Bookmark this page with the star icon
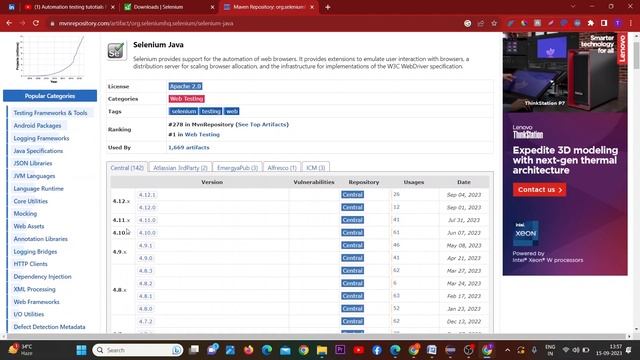640x360 pixels. click(494, 23)
